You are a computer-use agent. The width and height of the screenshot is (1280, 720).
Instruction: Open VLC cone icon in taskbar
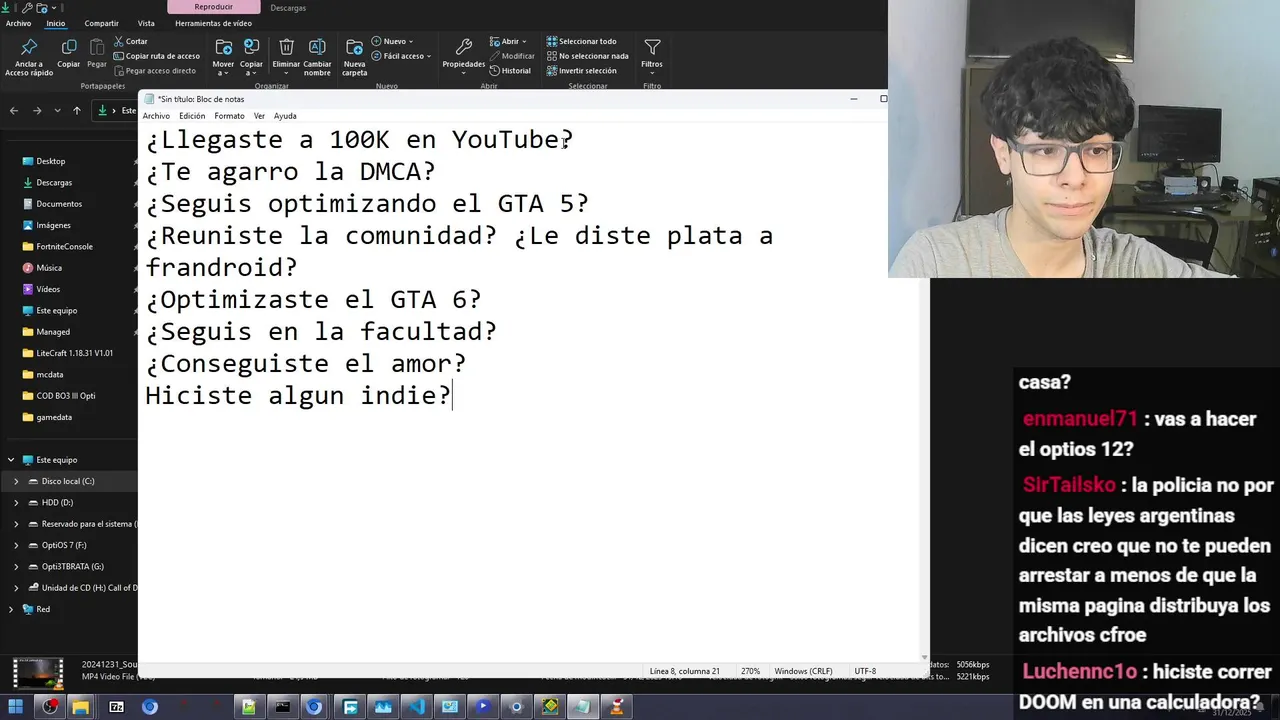click(617, 707)
